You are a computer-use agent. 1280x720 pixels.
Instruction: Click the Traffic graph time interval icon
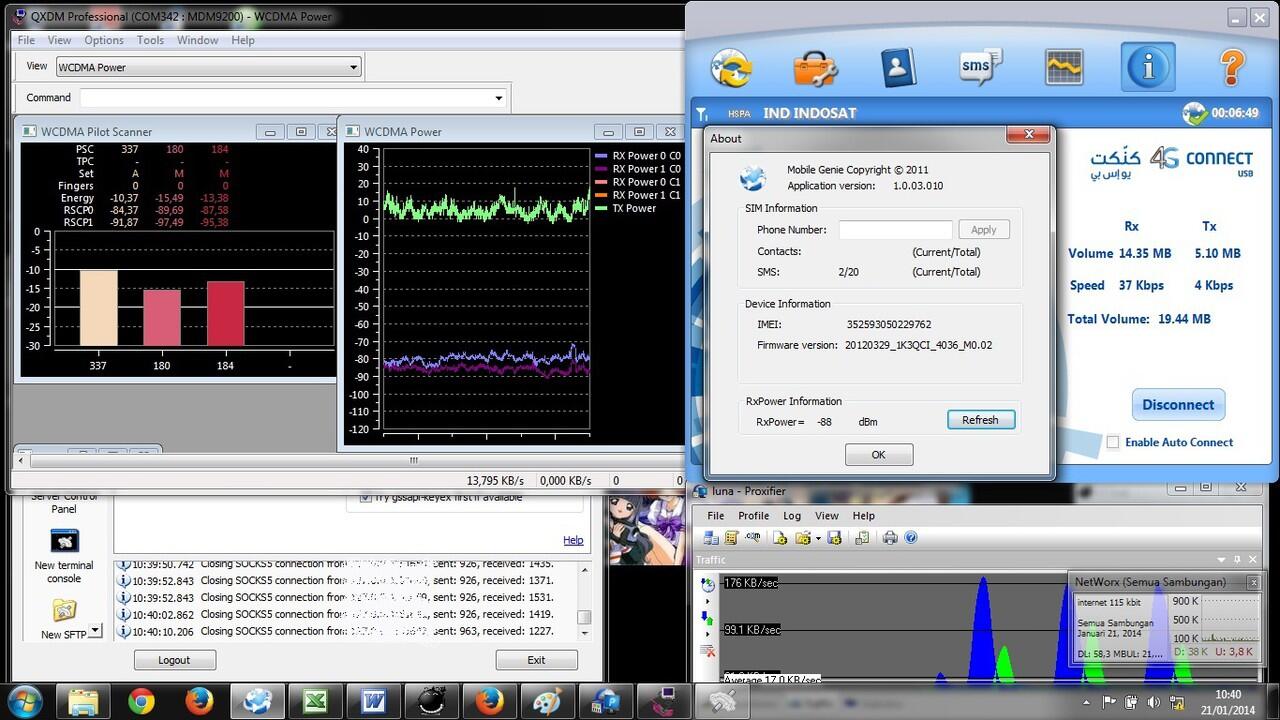coord(708,585)
